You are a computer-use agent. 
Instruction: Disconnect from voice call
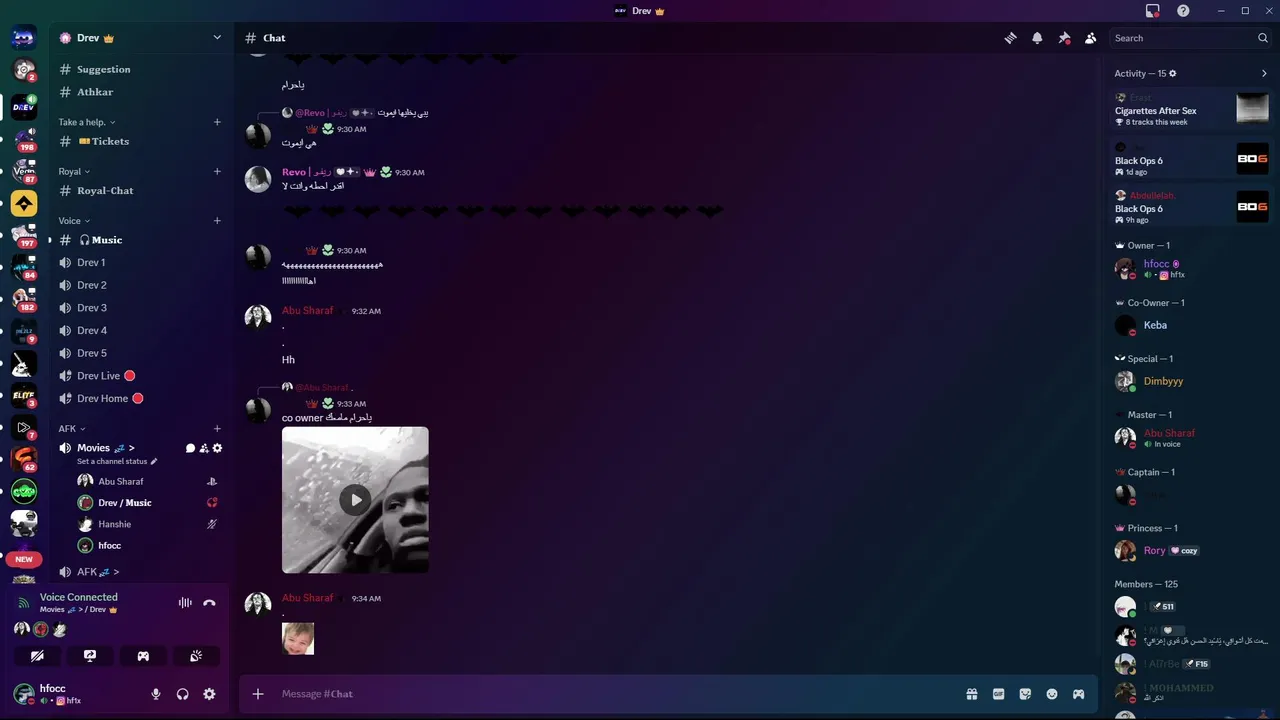pos(209,603)
